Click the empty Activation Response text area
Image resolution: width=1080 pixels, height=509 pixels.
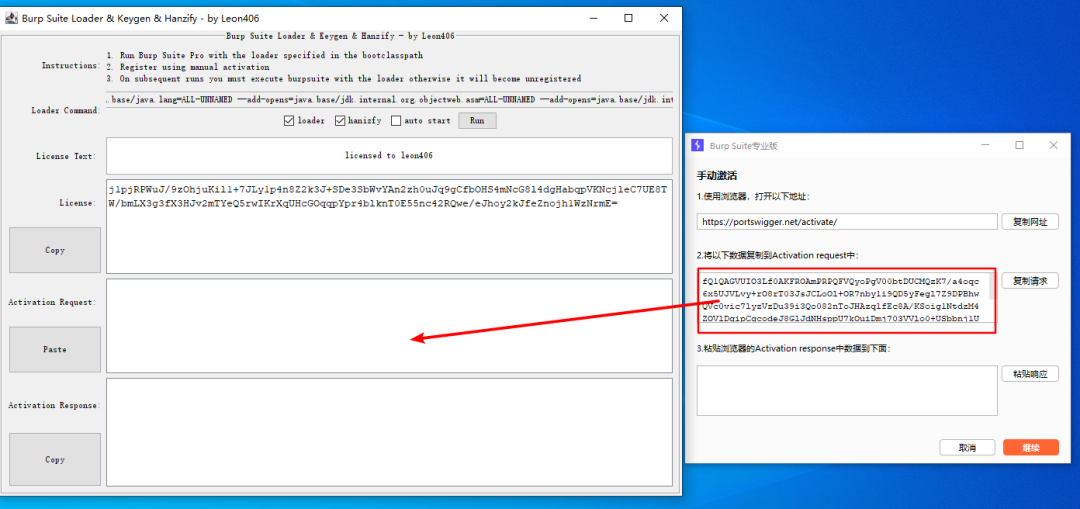(x=389, y=432)
